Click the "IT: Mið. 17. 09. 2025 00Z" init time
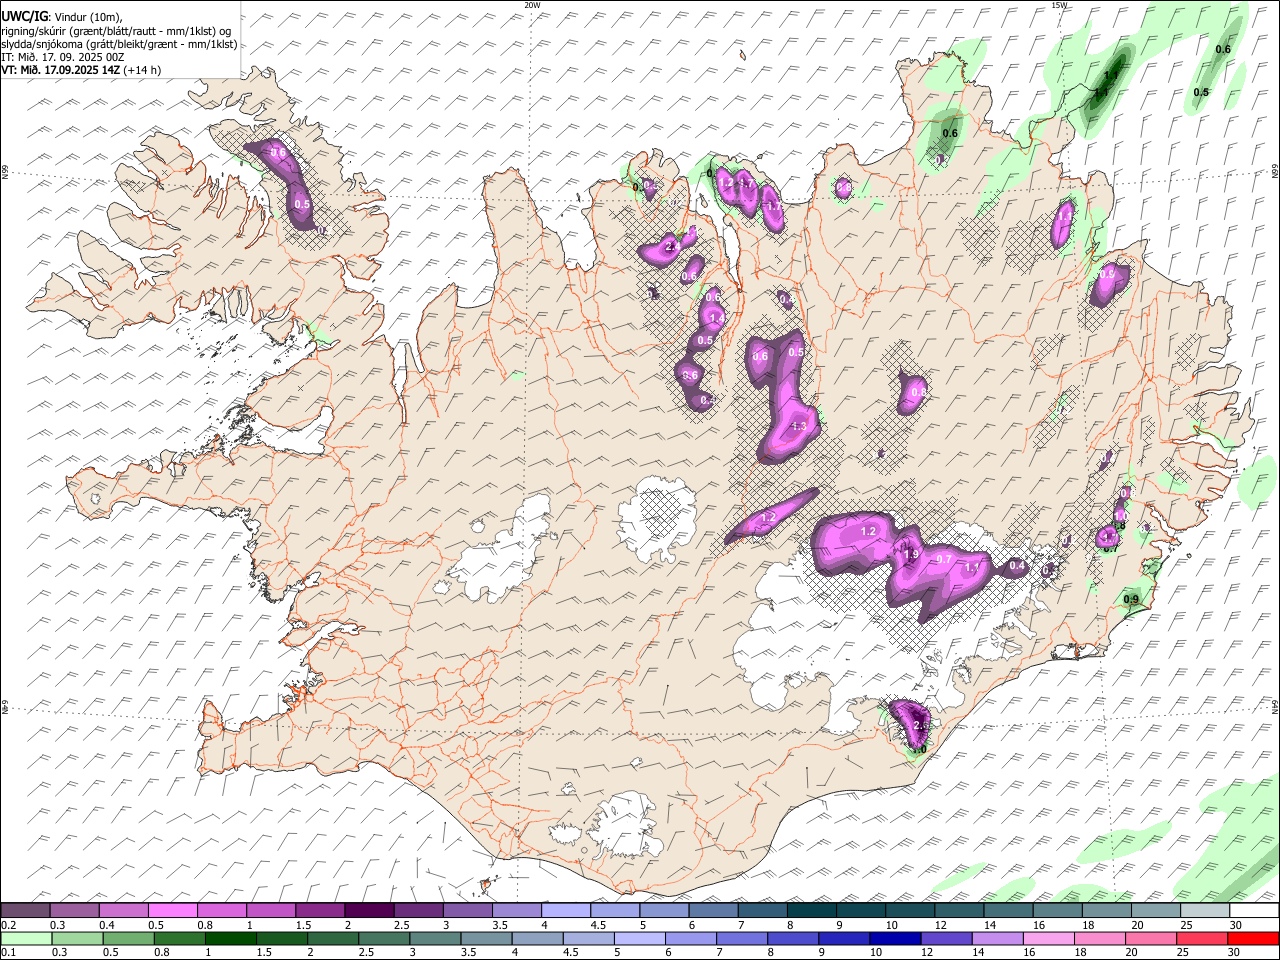This screenshot has height=960, width=1280. point(63,57)
